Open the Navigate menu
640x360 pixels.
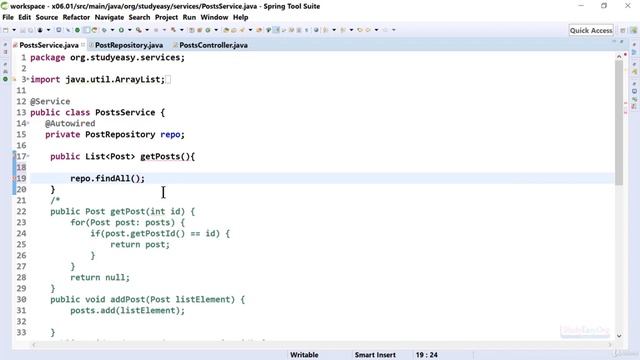point(109,17)
